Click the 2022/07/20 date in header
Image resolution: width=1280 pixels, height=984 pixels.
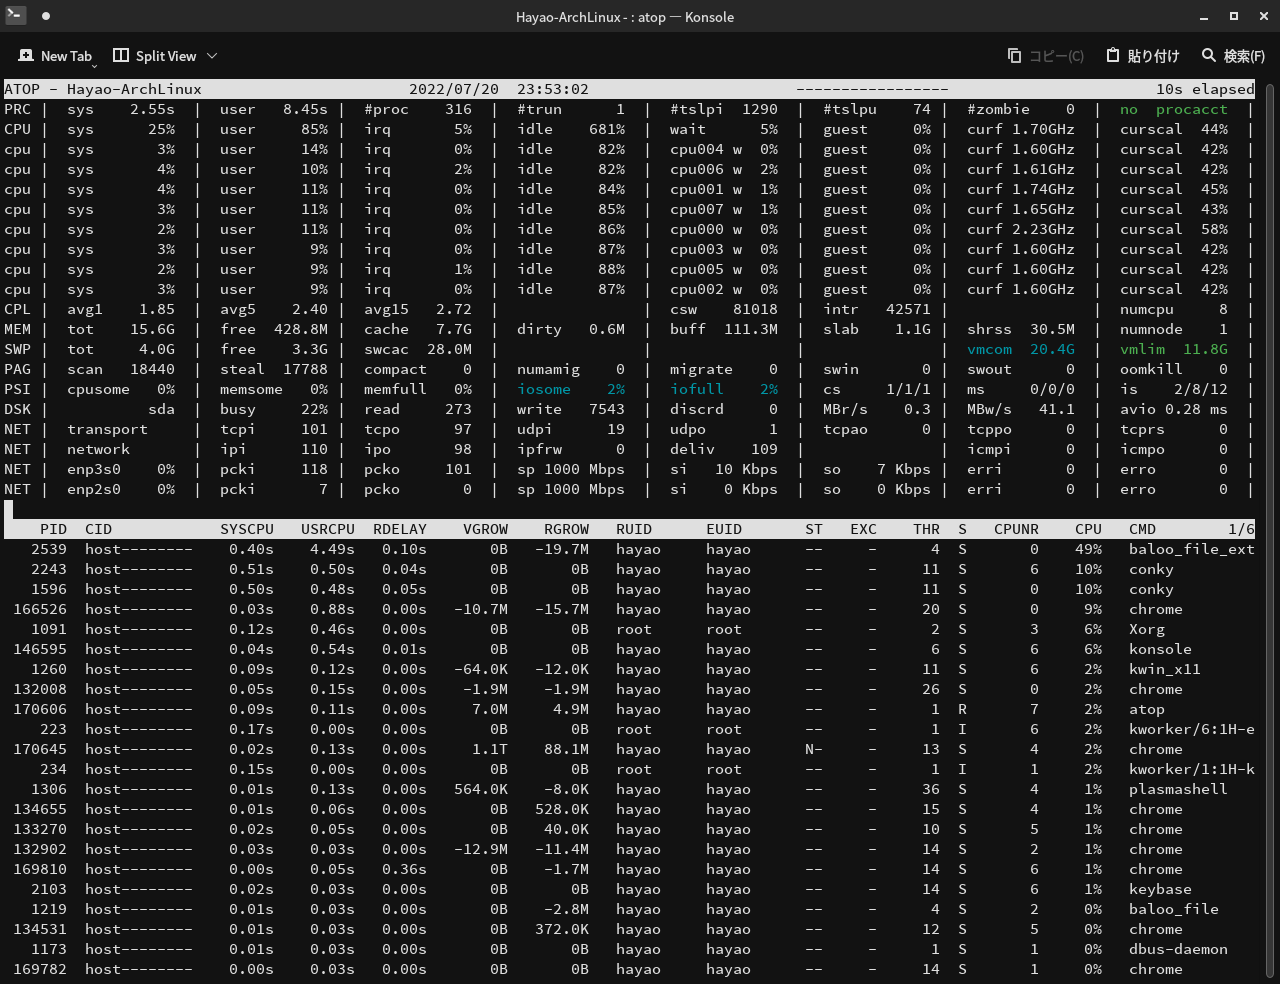(454, 89)
